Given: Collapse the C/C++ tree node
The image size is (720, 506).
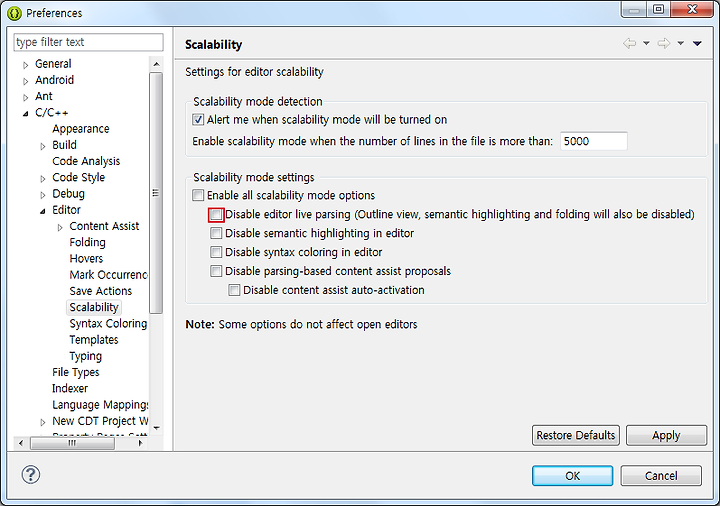Looking at the screenshot, I should (26, 113).
